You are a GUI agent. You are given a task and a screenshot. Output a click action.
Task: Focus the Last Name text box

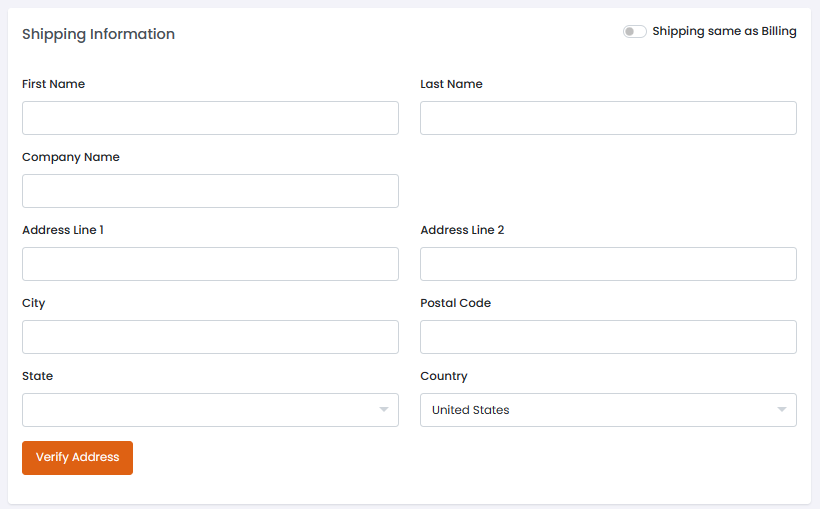point(608,118)
